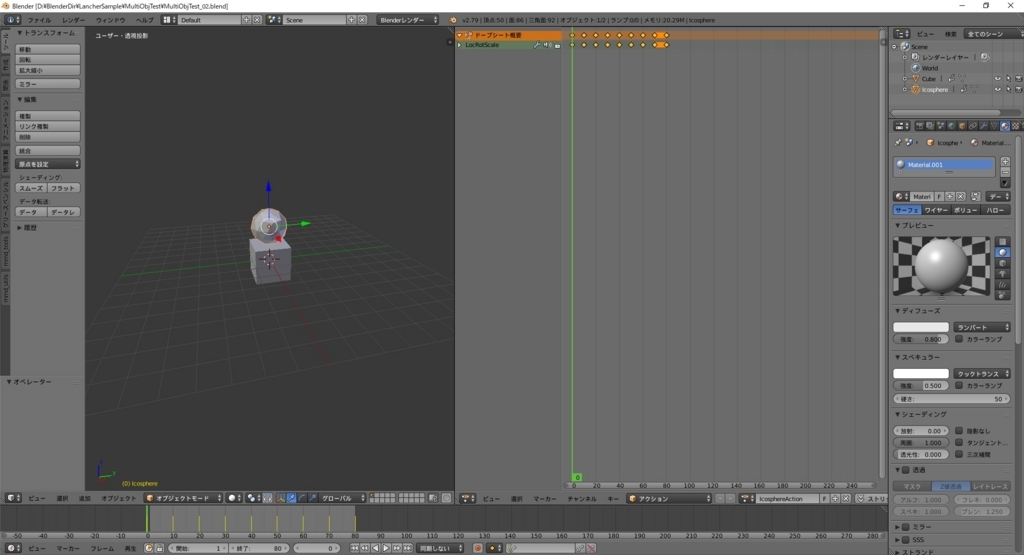This screenshot has height=555, width=1024.
Task: Click the フラット shading button
Action: click(x=63, y=188)
